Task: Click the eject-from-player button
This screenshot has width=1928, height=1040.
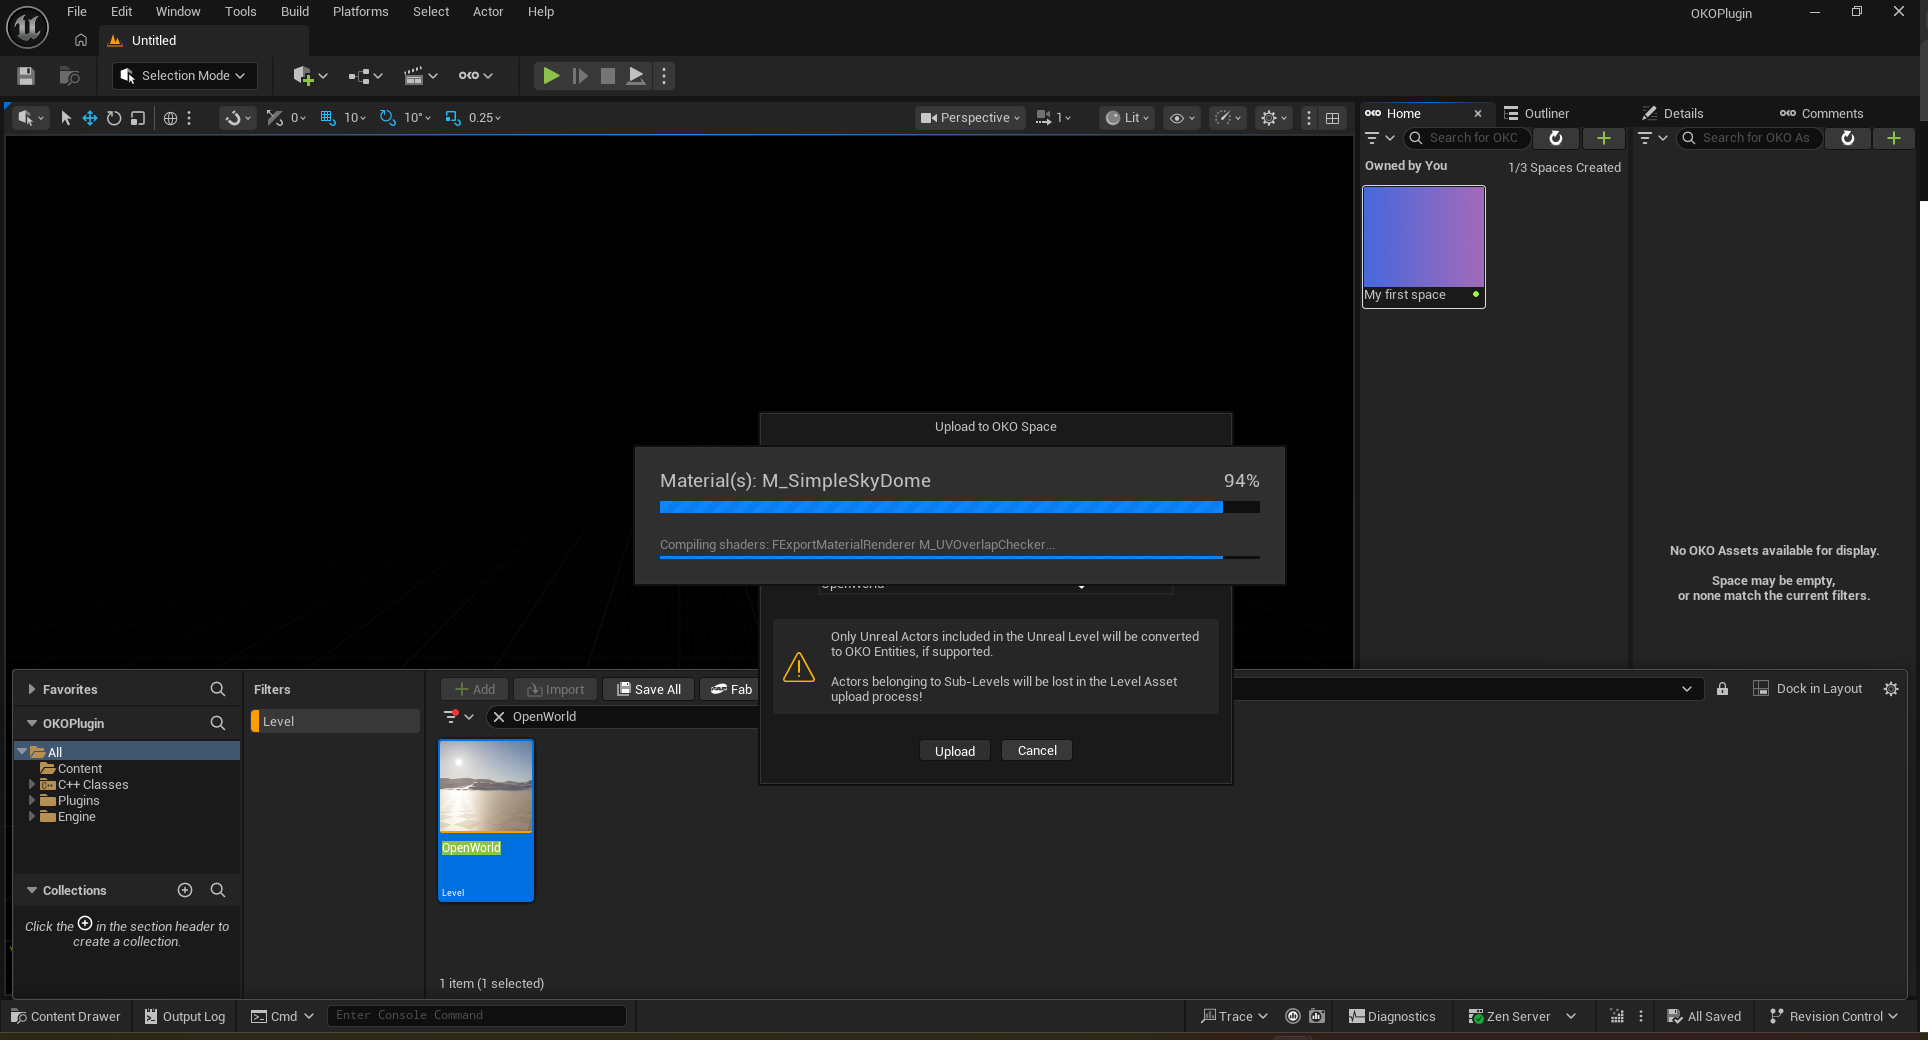Action: [x=636, y=76]
